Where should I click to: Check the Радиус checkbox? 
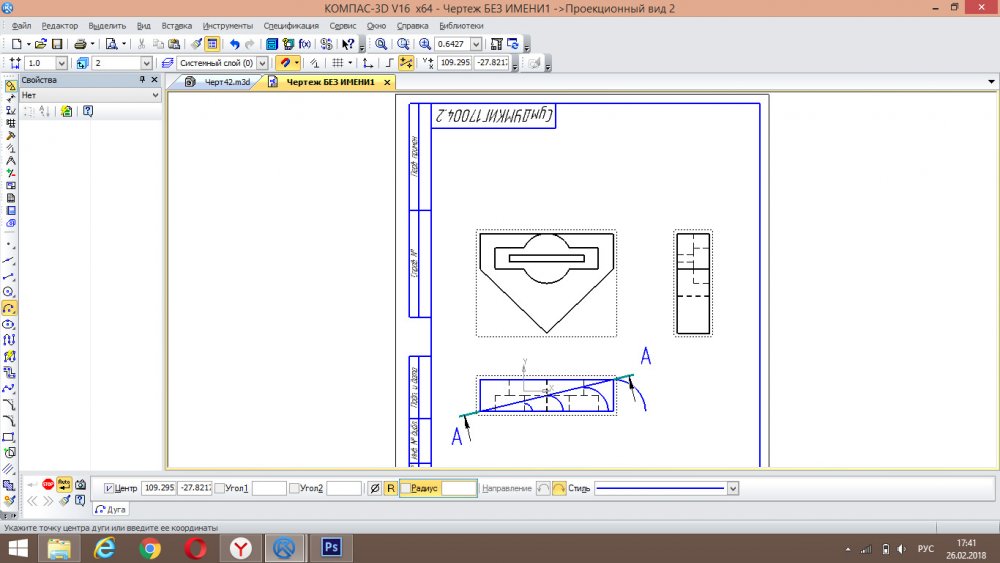click(406, 488)
